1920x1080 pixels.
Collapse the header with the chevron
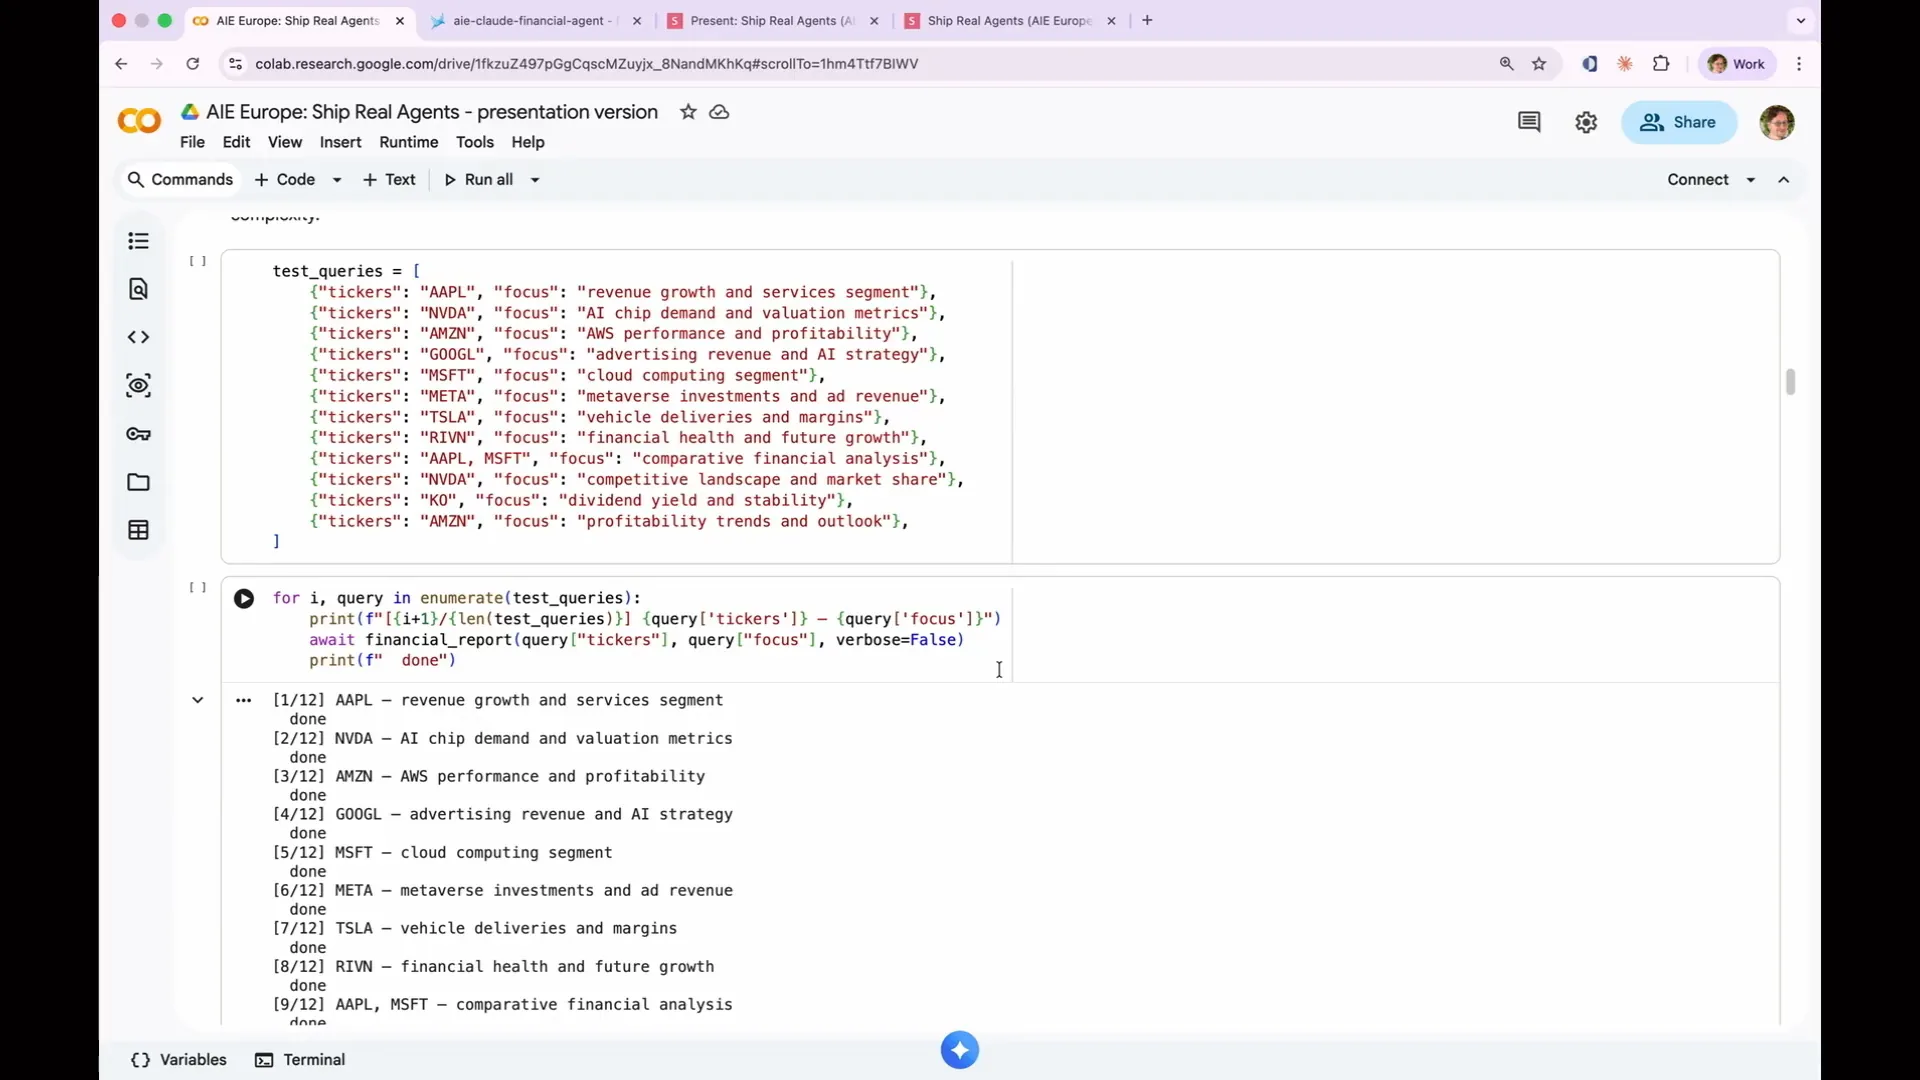[1784, 180]
